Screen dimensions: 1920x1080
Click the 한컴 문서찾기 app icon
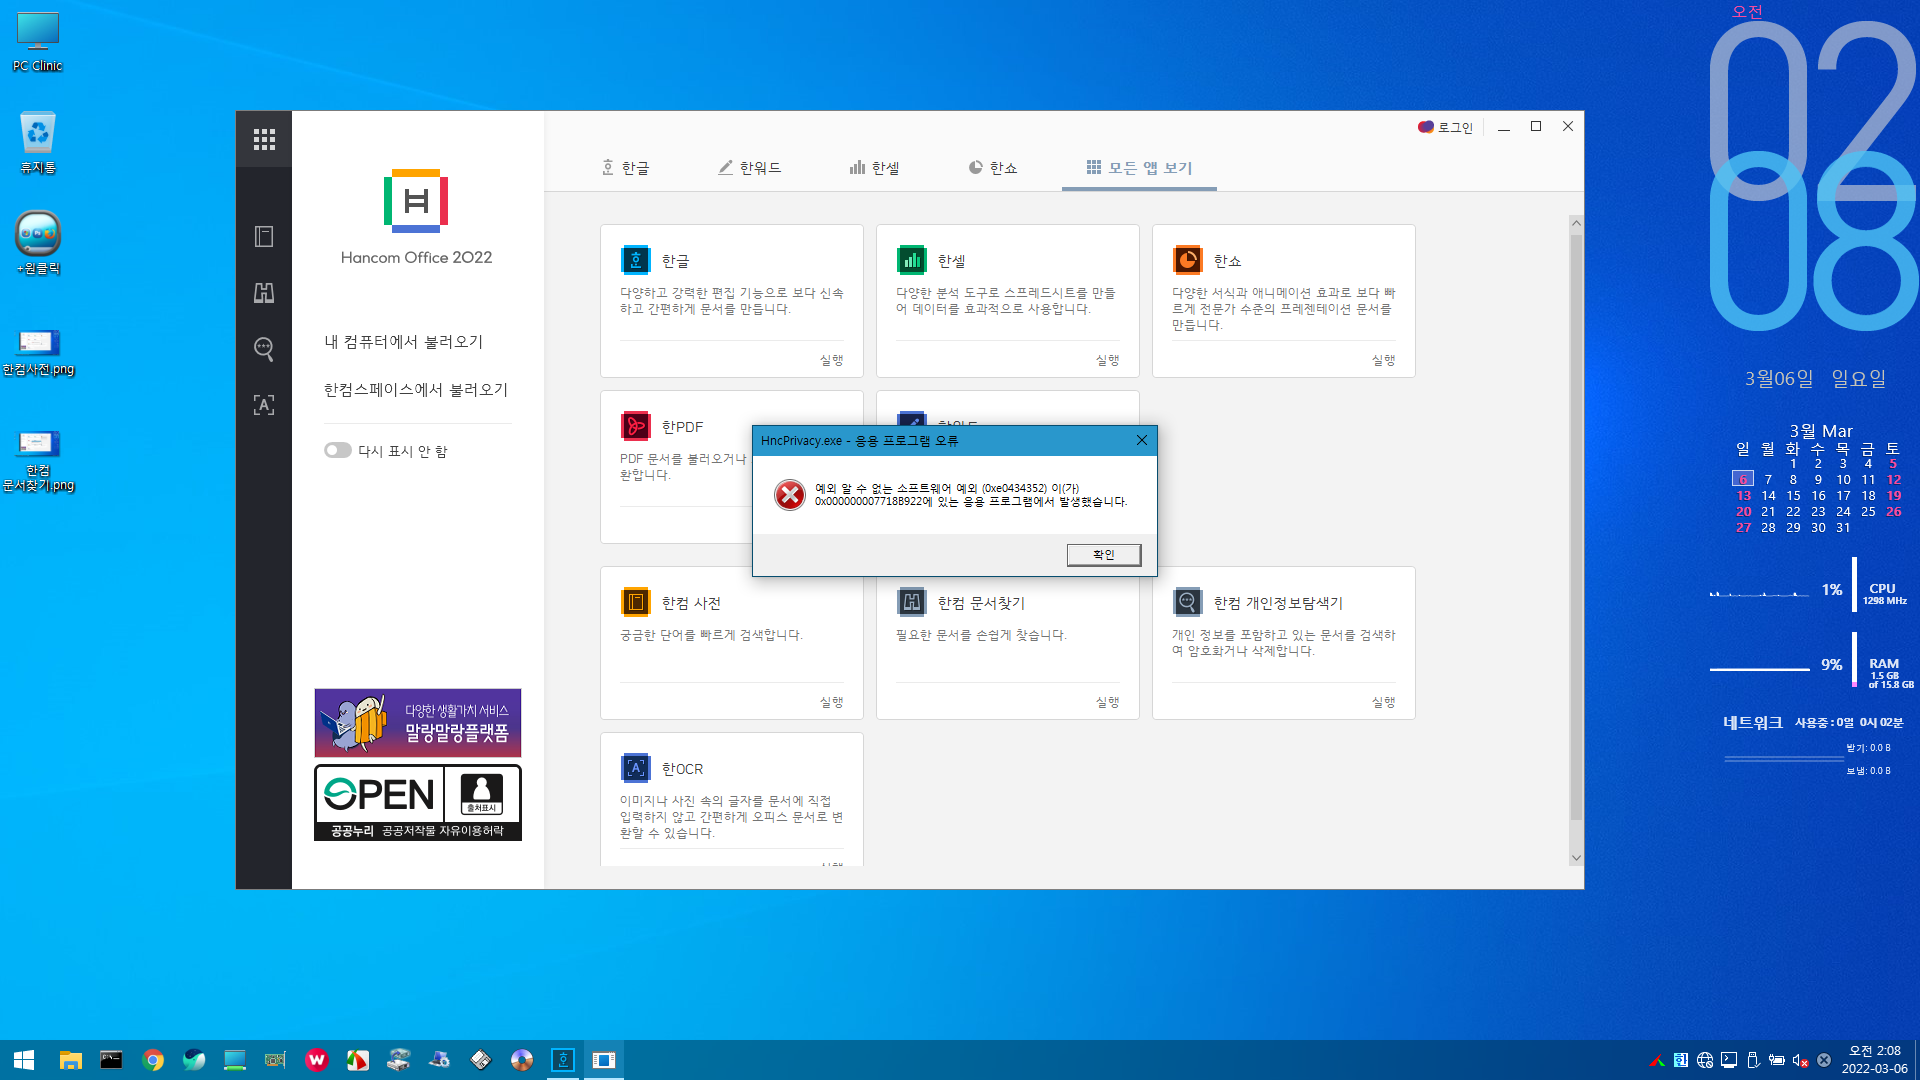[x=912, y=602]
